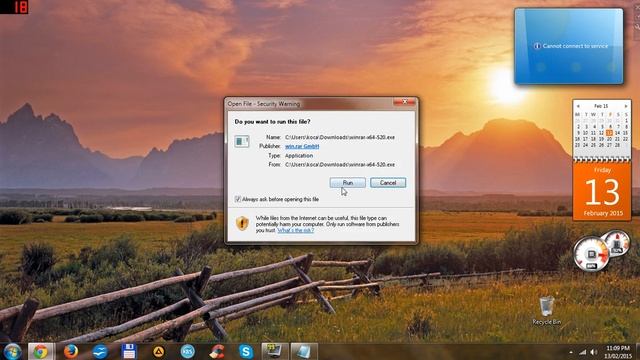The image size is (640, 360).
Task: Uncheck Always ask before opening this file
Action: [x=238, y=199]
